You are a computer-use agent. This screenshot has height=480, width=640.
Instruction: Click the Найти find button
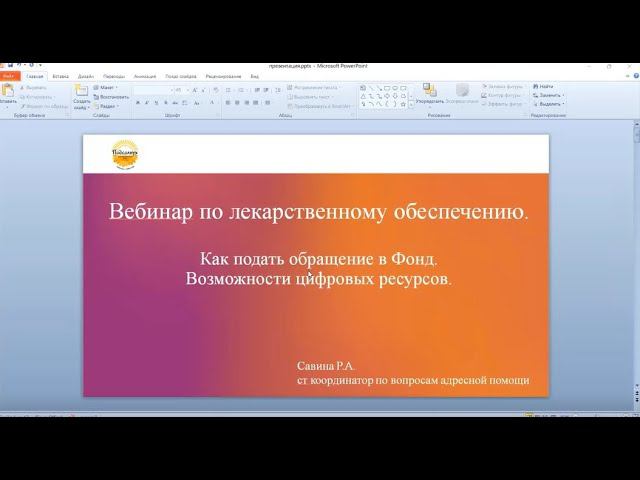(x=546, y=87)
